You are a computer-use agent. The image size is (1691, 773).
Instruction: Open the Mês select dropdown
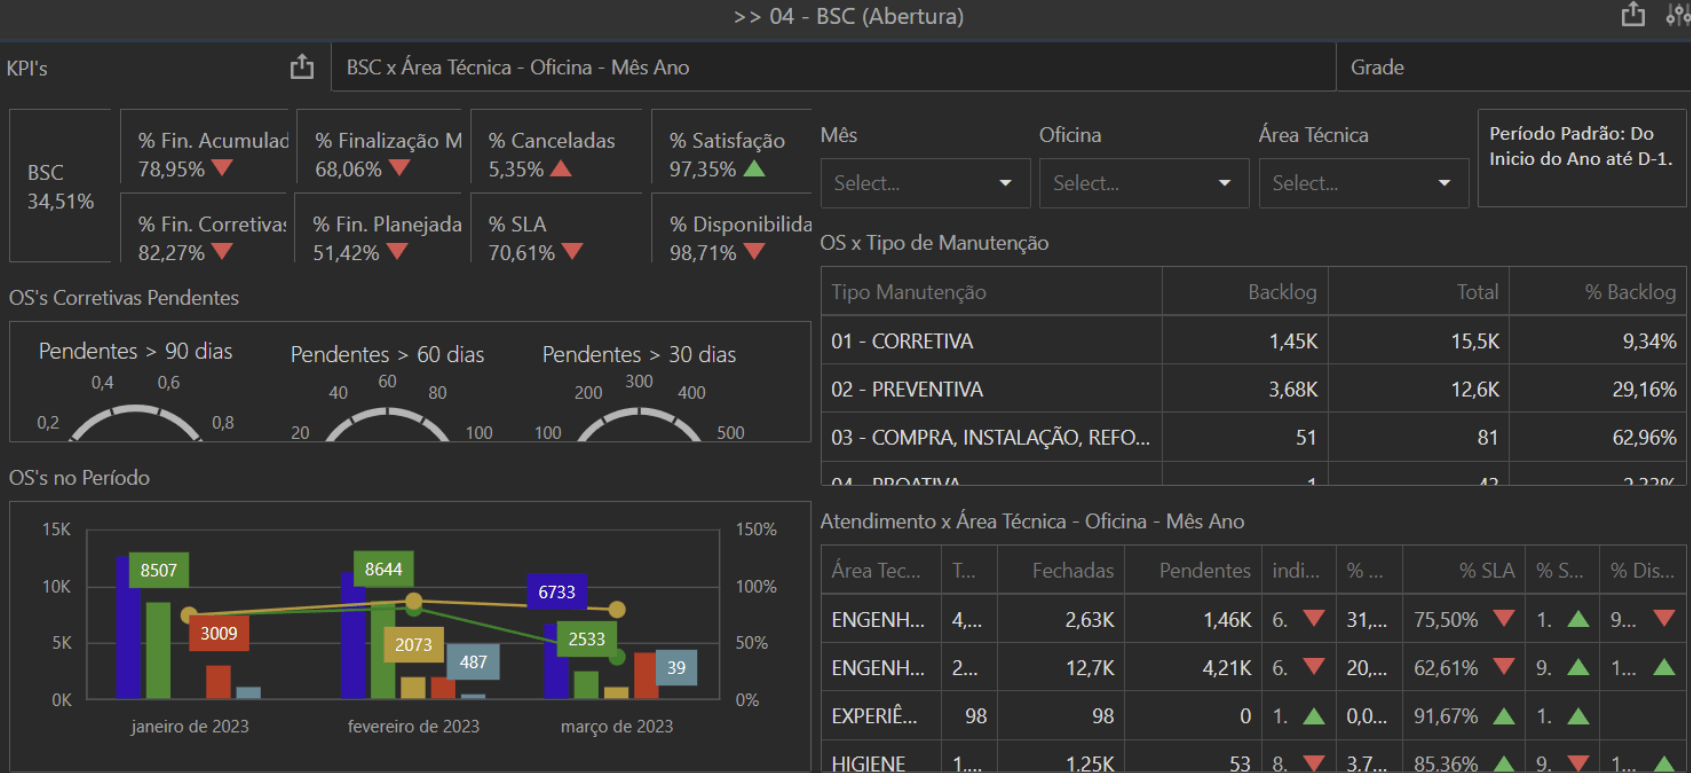925,183
